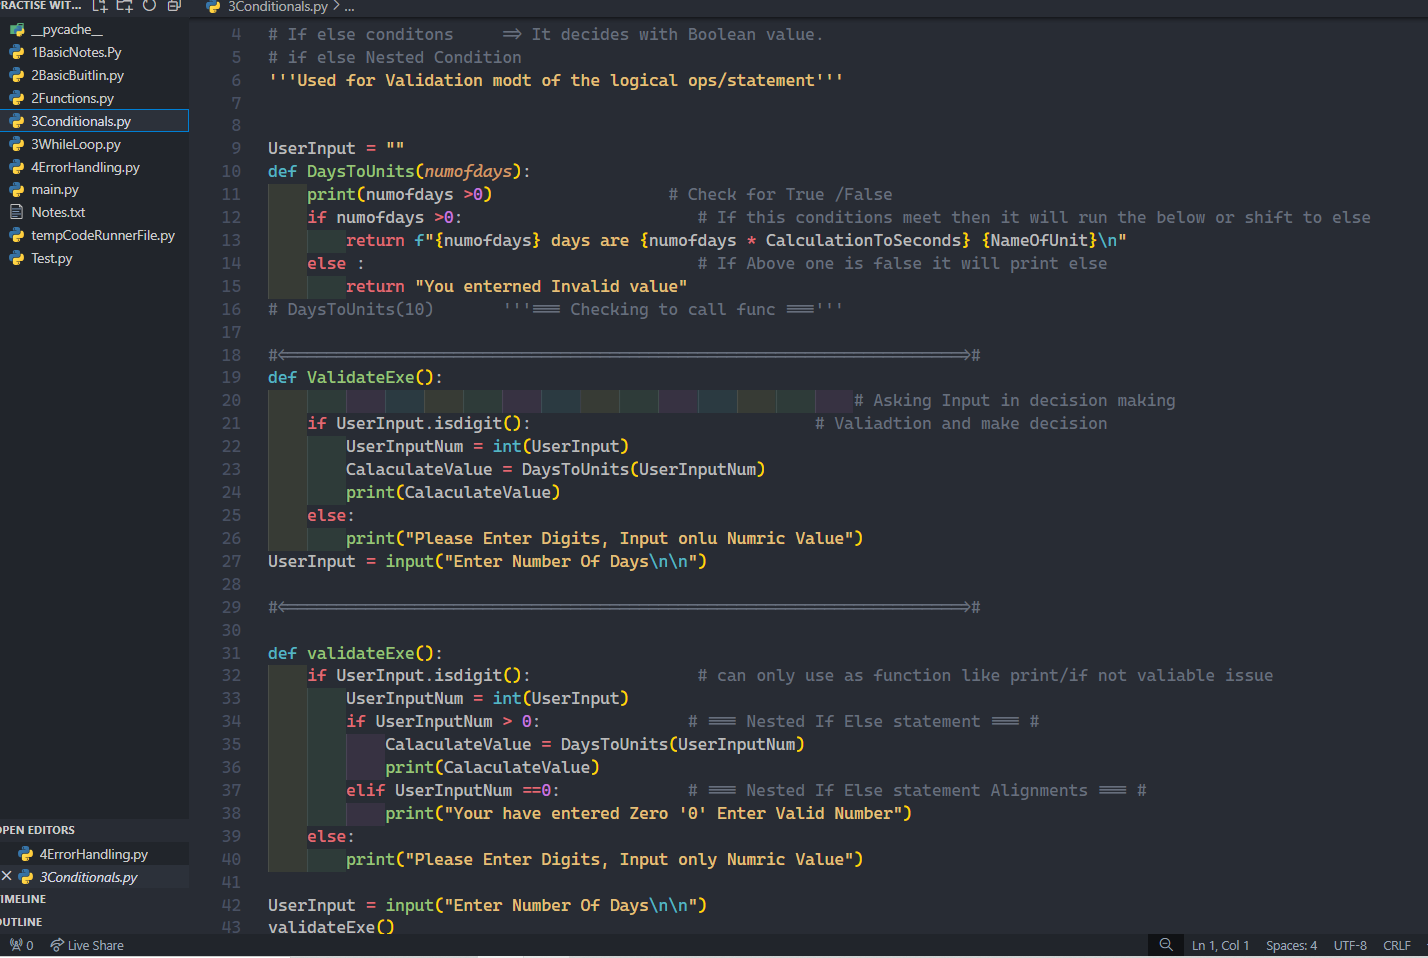Click Spaces: 4 indentation setting
Screen dimensions: 1428x958
(x=1291, y=945)
